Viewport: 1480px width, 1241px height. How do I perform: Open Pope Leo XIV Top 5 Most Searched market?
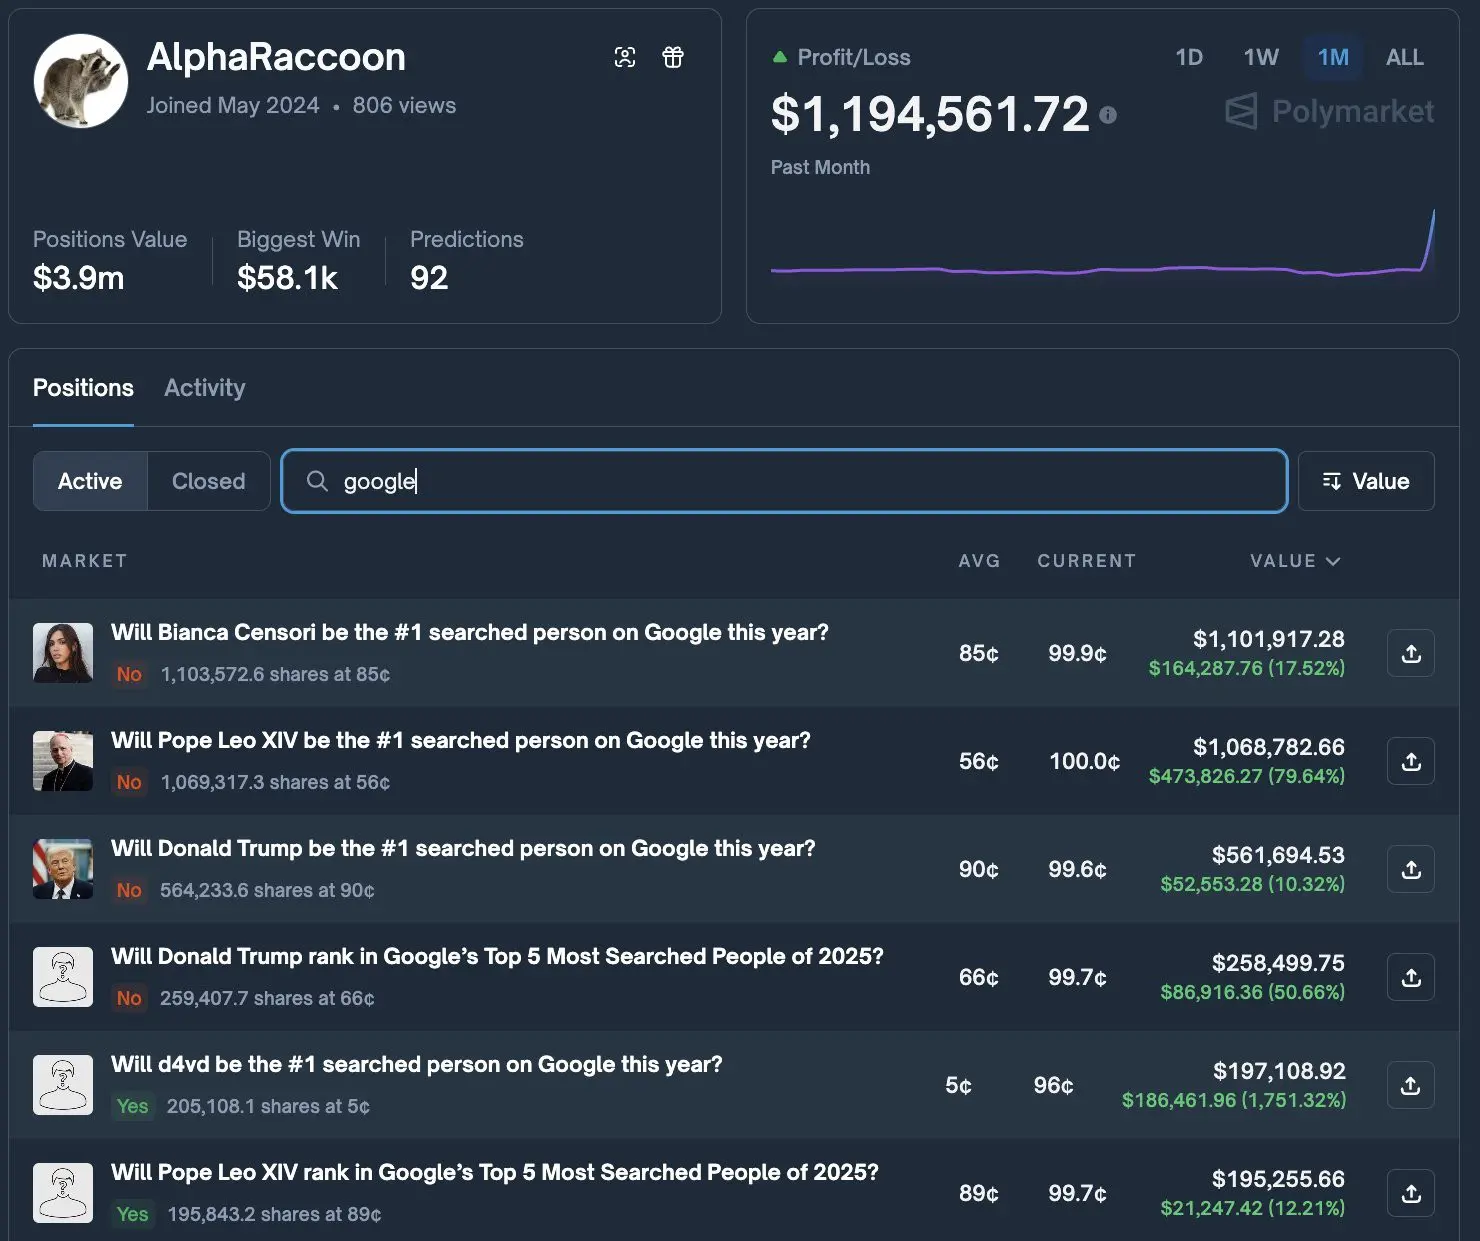point(495,1172)
